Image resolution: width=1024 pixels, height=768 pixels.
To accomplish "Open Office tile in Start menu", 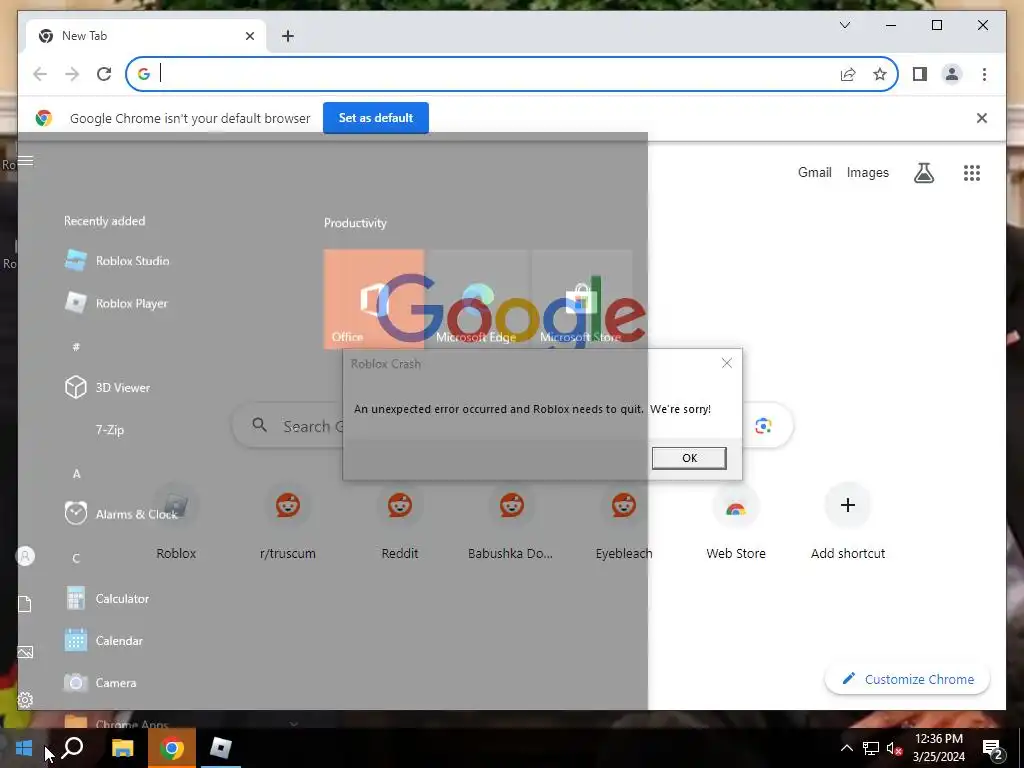I will [x=374, y=299].
